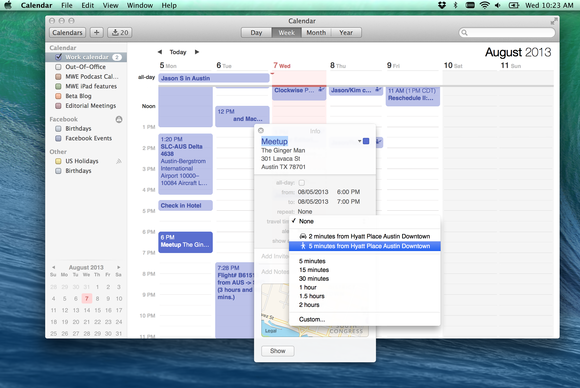Choose Custom... travel time option
The width and height of the screenshot is (580, 388).
[364, 319]
